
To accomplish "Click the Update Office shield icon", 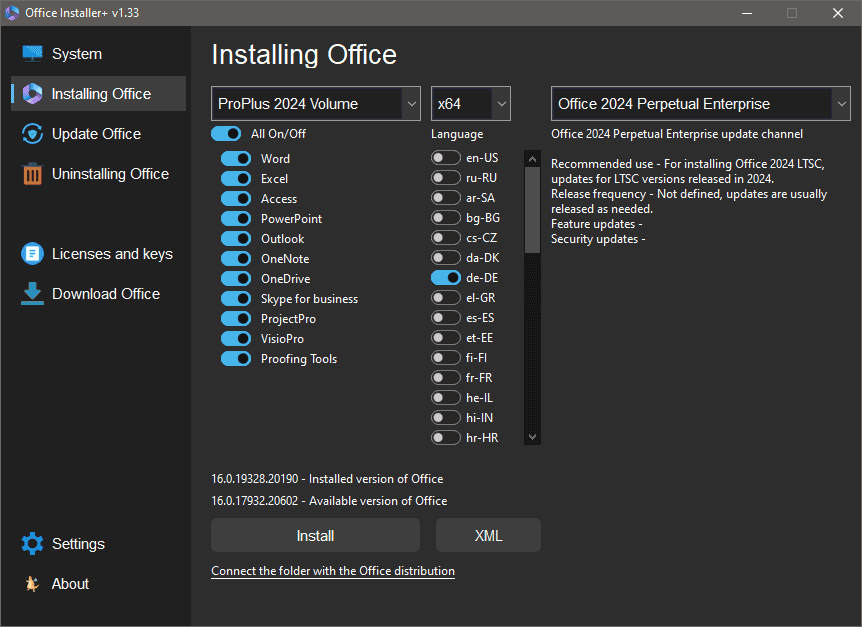I will [x=32, y=134].
